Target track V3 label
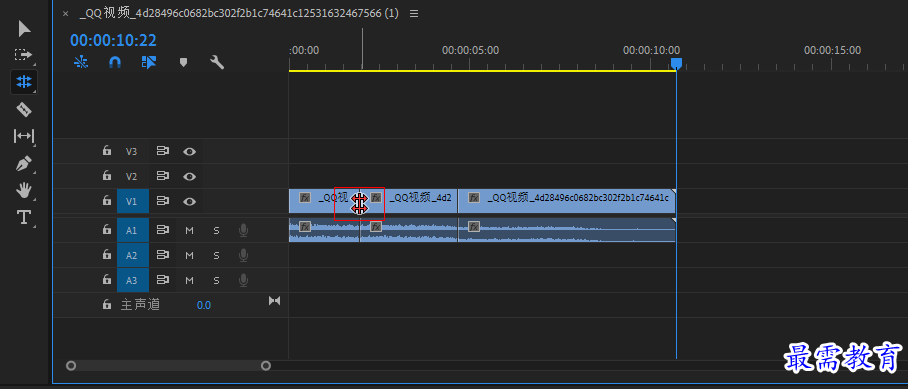Image resolution: width=908 pixels, height=389 pixels. (132, 152)
